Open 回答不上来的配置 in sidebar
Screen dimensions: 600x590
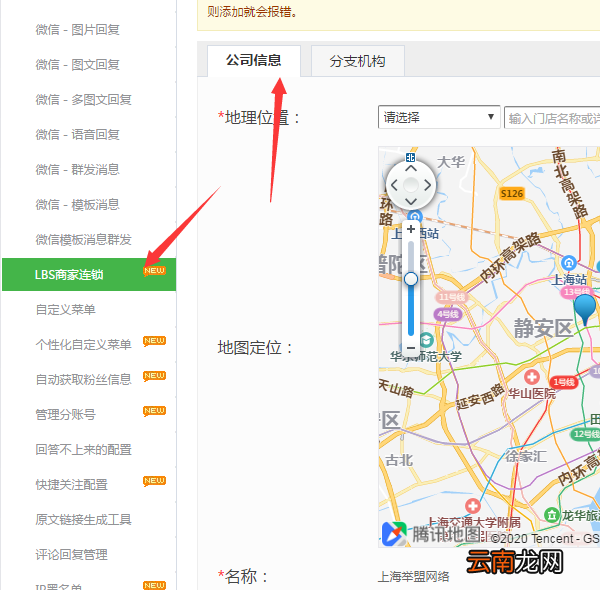point(83,450)
